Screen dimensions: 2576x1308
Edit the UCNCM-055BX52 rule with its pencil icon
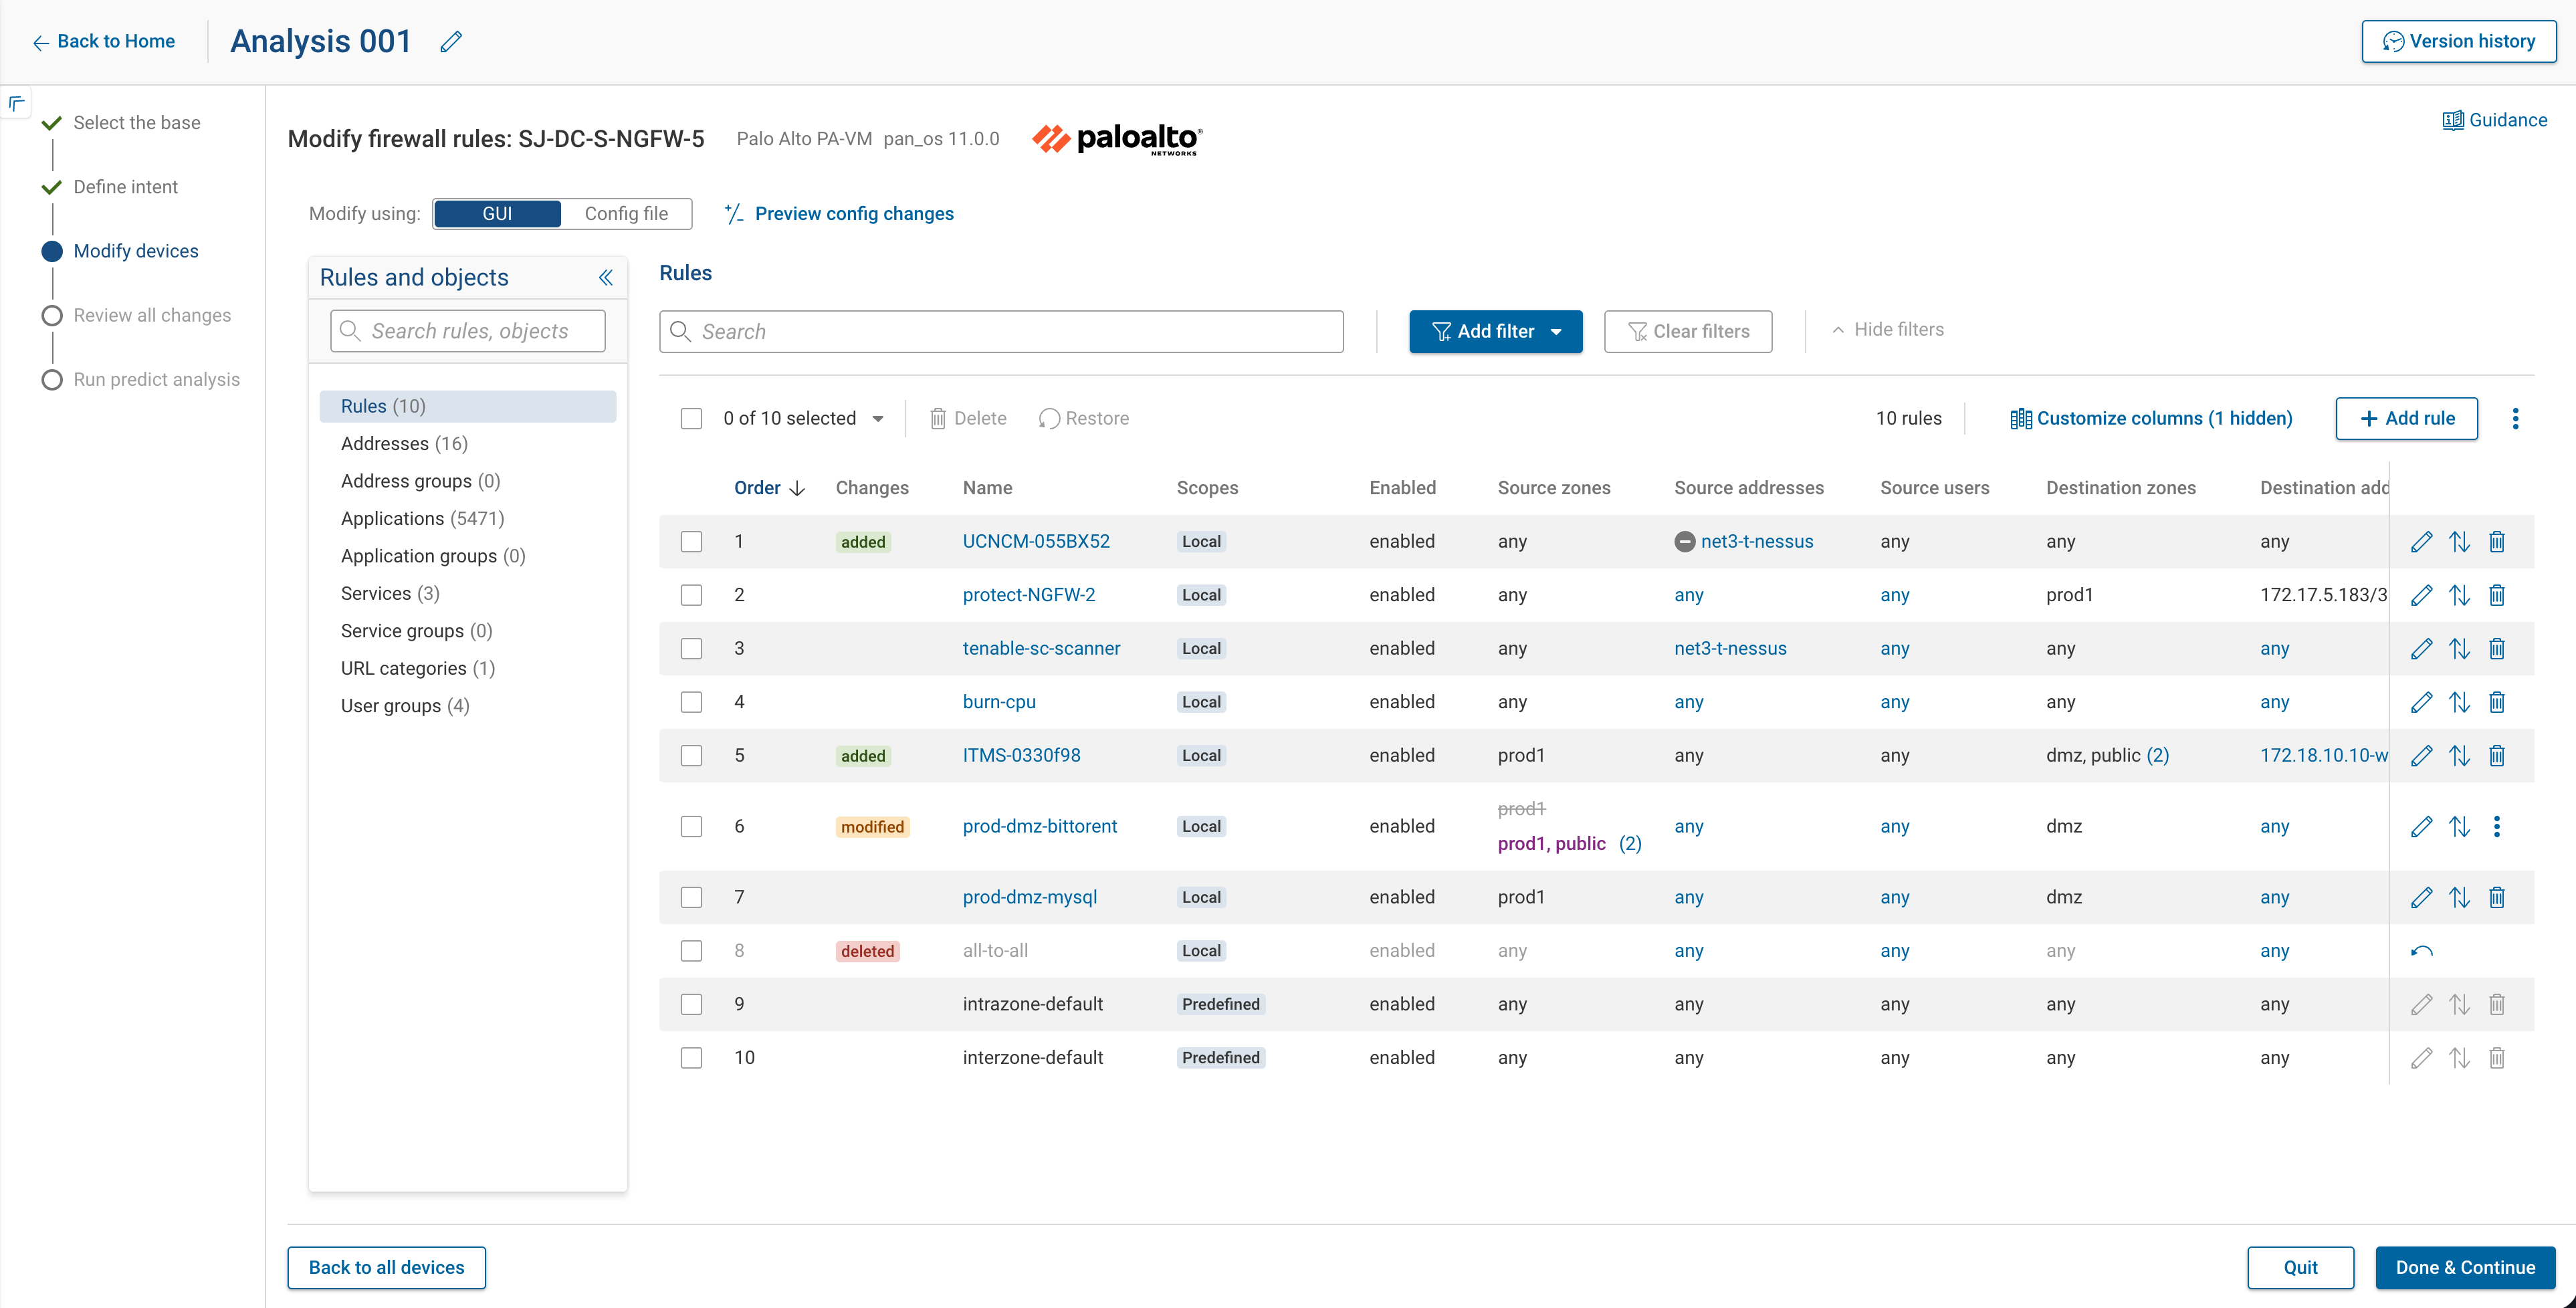pos(2421,541)
